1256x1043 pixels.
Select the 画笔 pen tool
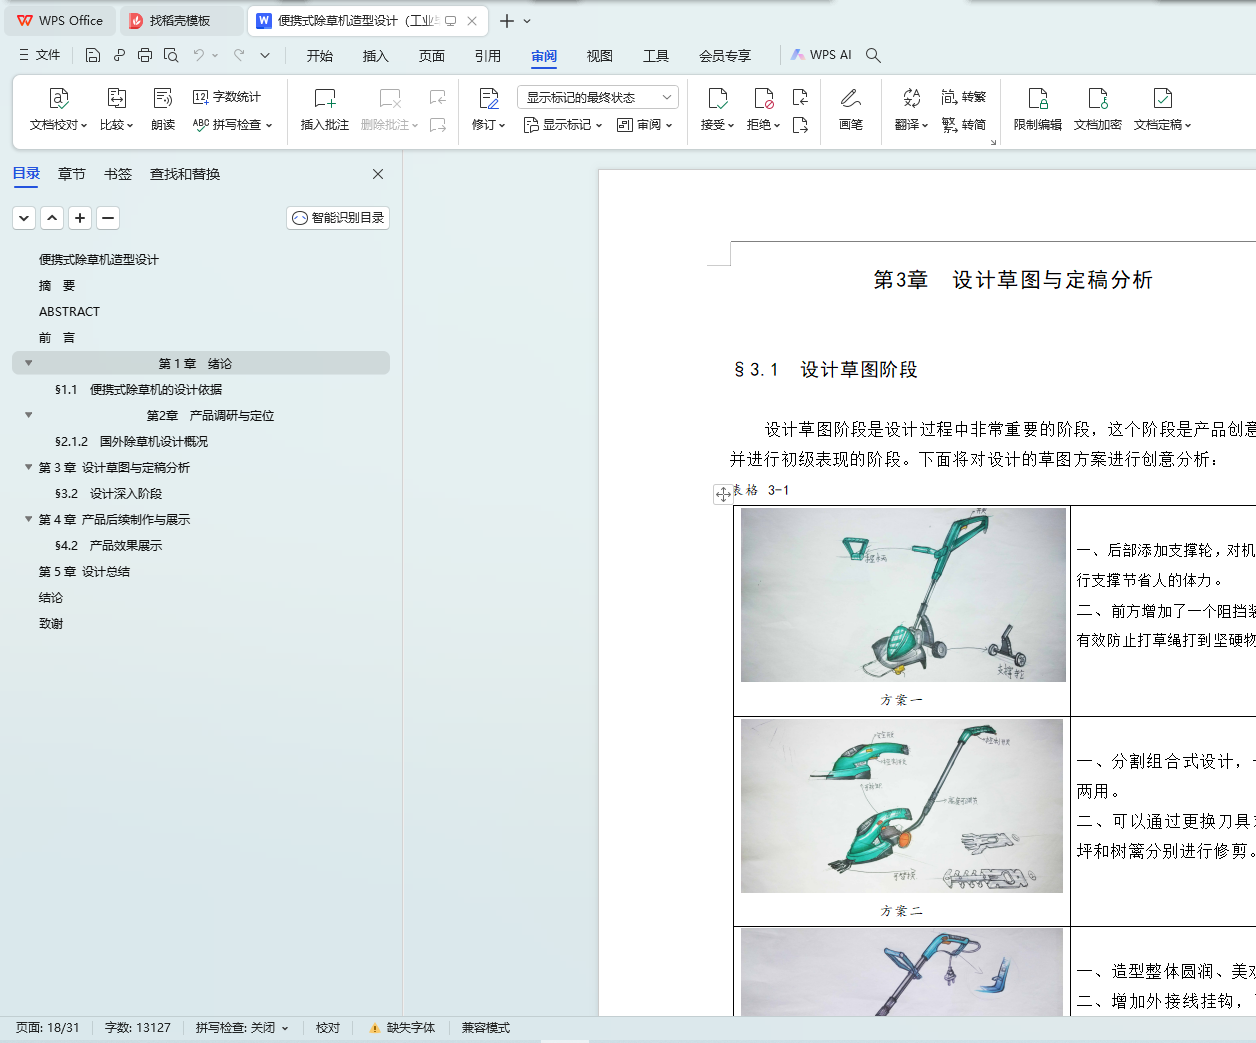coord(851,109)
